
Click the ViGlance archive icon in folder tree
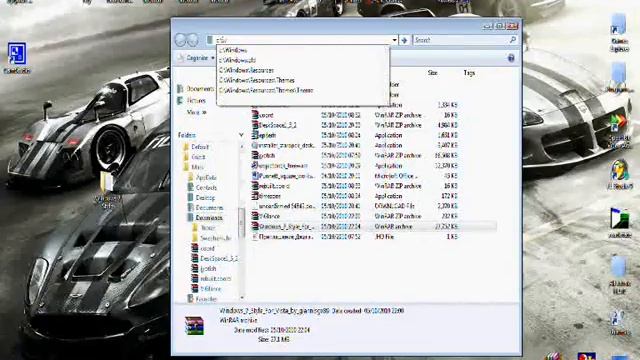click(195, 289)
